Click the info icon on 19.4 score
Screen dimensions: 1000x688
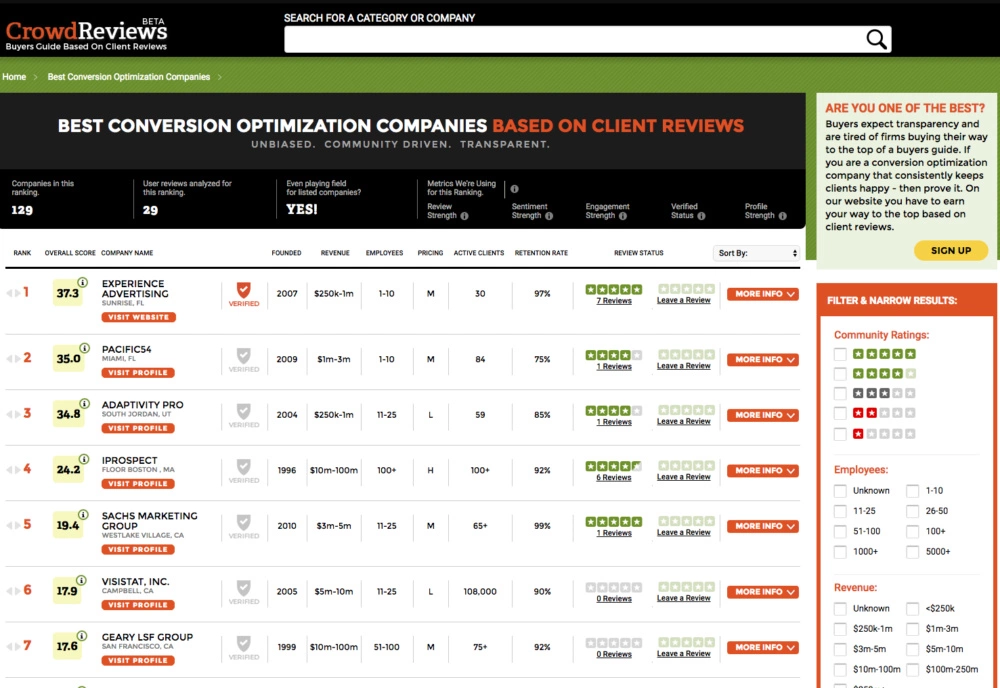(x=83, y=514)
